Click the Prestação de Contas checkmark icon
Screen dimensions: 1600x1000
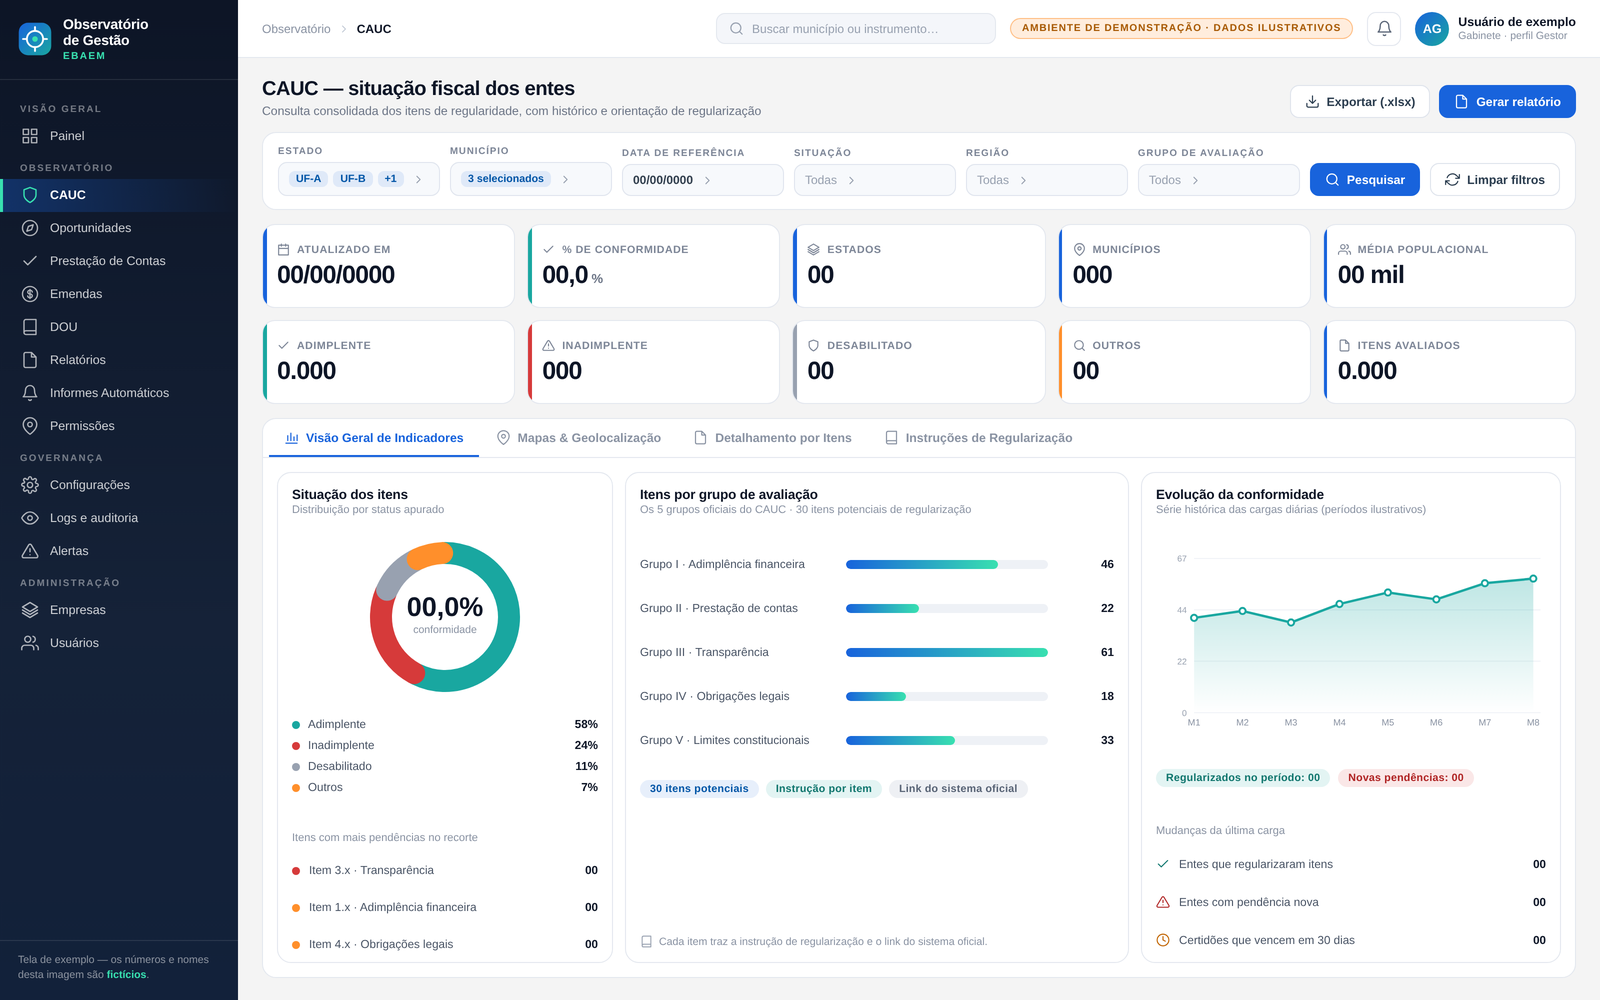coord(30,261)
